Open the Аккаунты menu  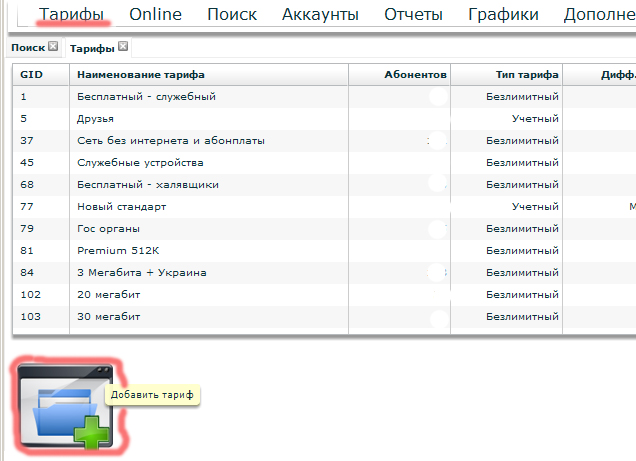(x=321, y=15)
